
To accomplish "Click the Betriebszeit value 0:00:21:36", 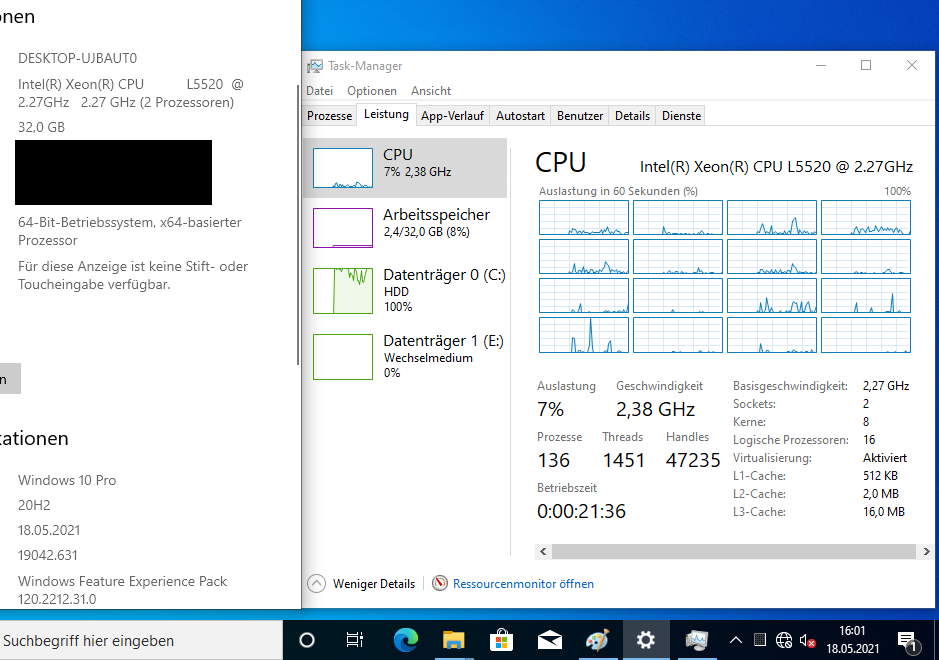I will point(581,511).
